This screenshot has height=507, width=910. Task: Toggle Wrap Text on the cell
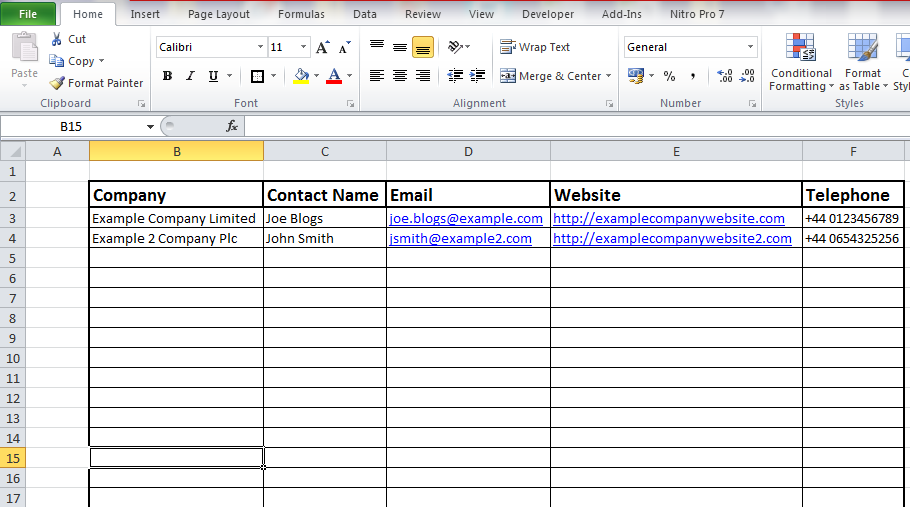(x=535, y=47)
